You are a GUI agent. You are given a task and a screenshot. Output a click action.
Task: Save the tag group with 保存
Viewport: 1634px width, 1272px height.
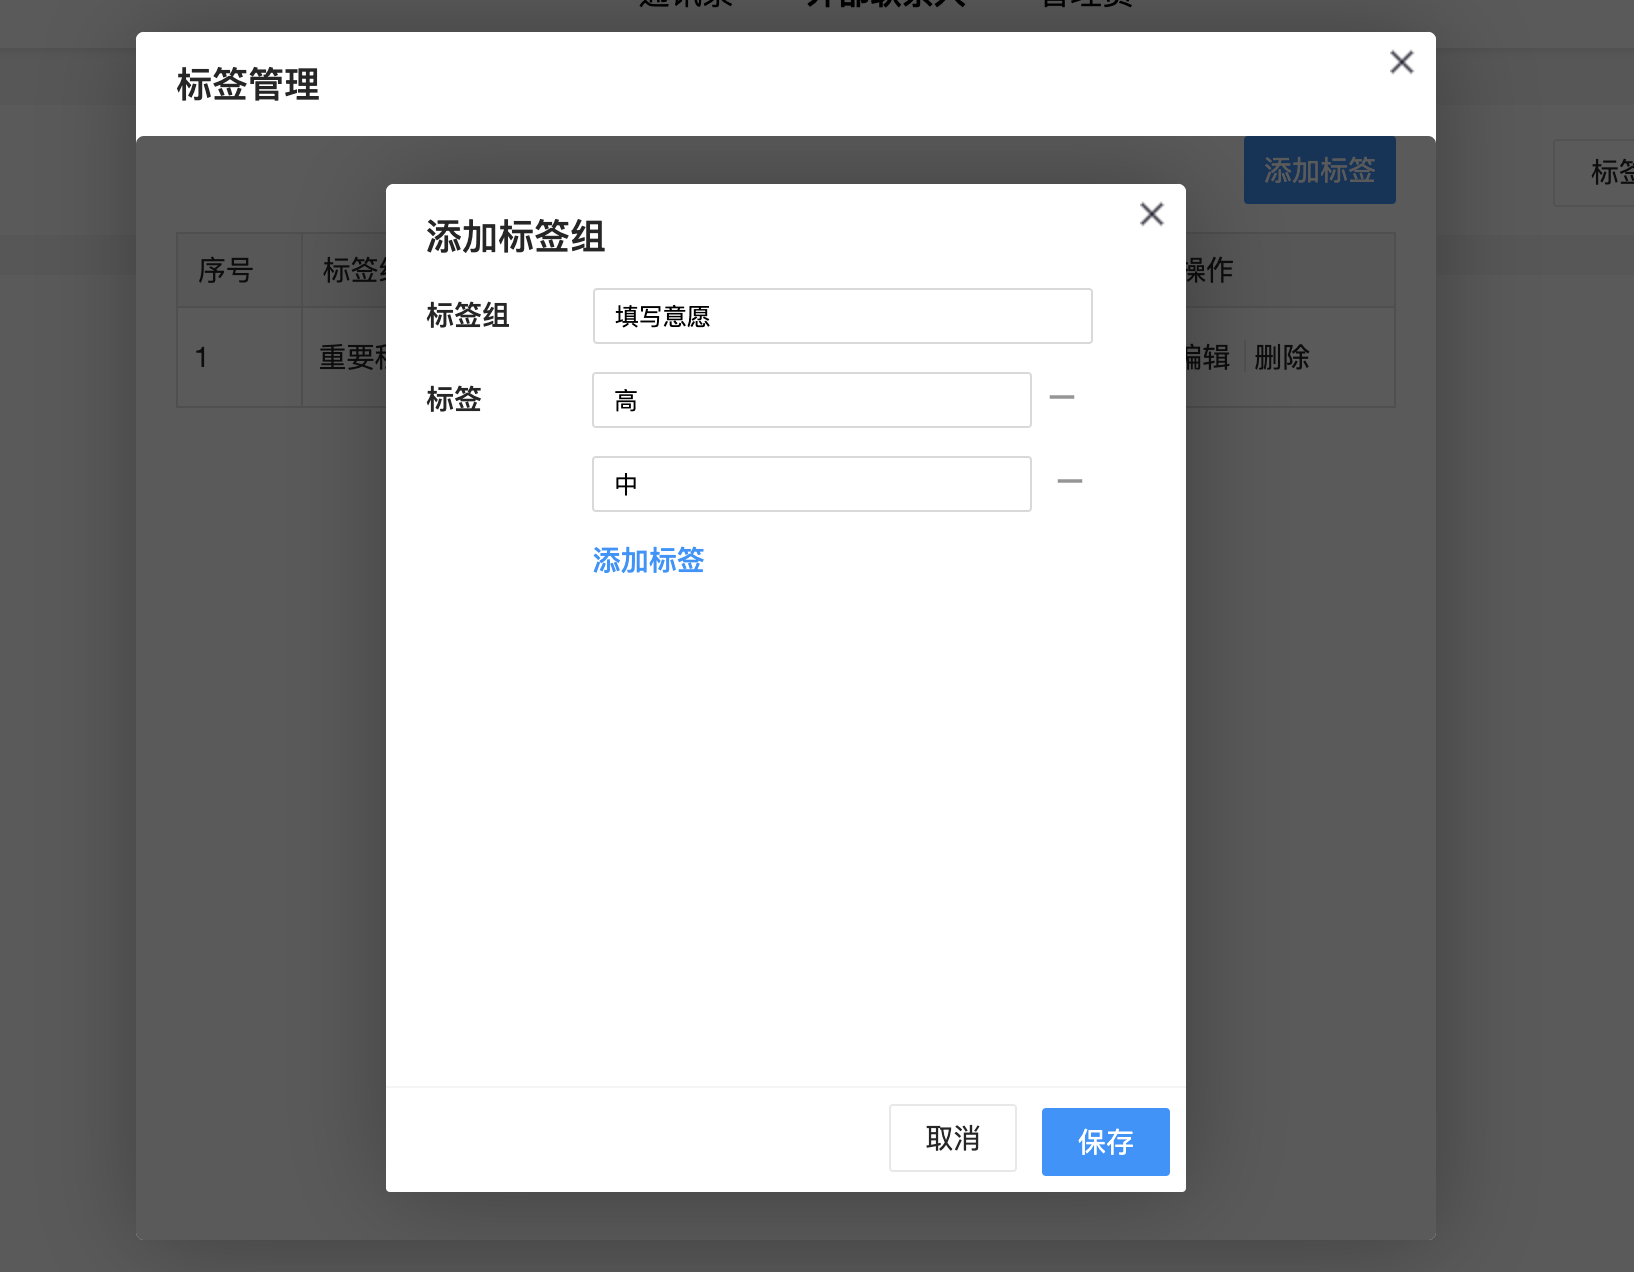(1106, 1142)
